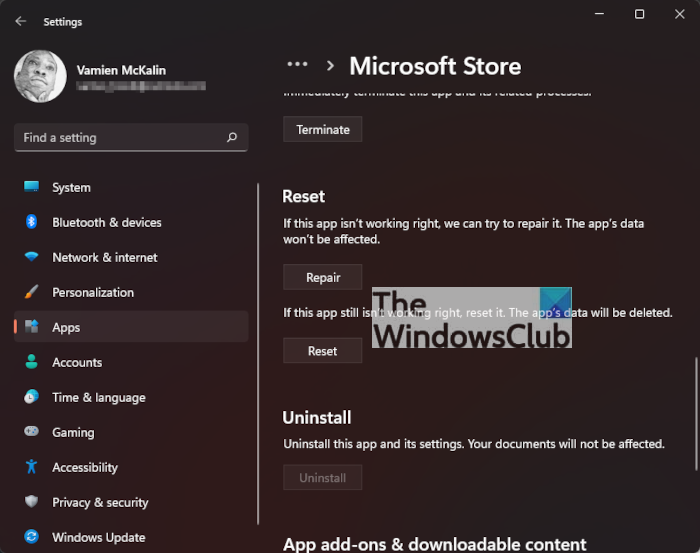Click the System monitor icon in sidebar

32,187
